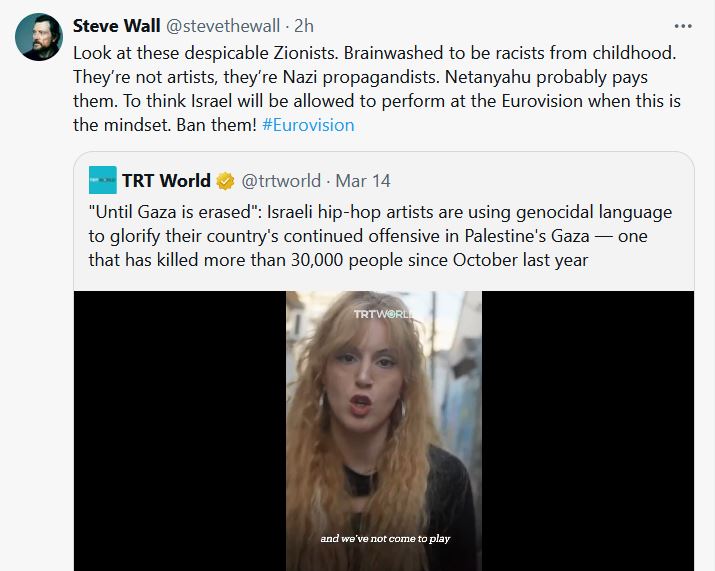Open Steve Wall's profile picture
The image size is (715, 571).
click(39, 37)
